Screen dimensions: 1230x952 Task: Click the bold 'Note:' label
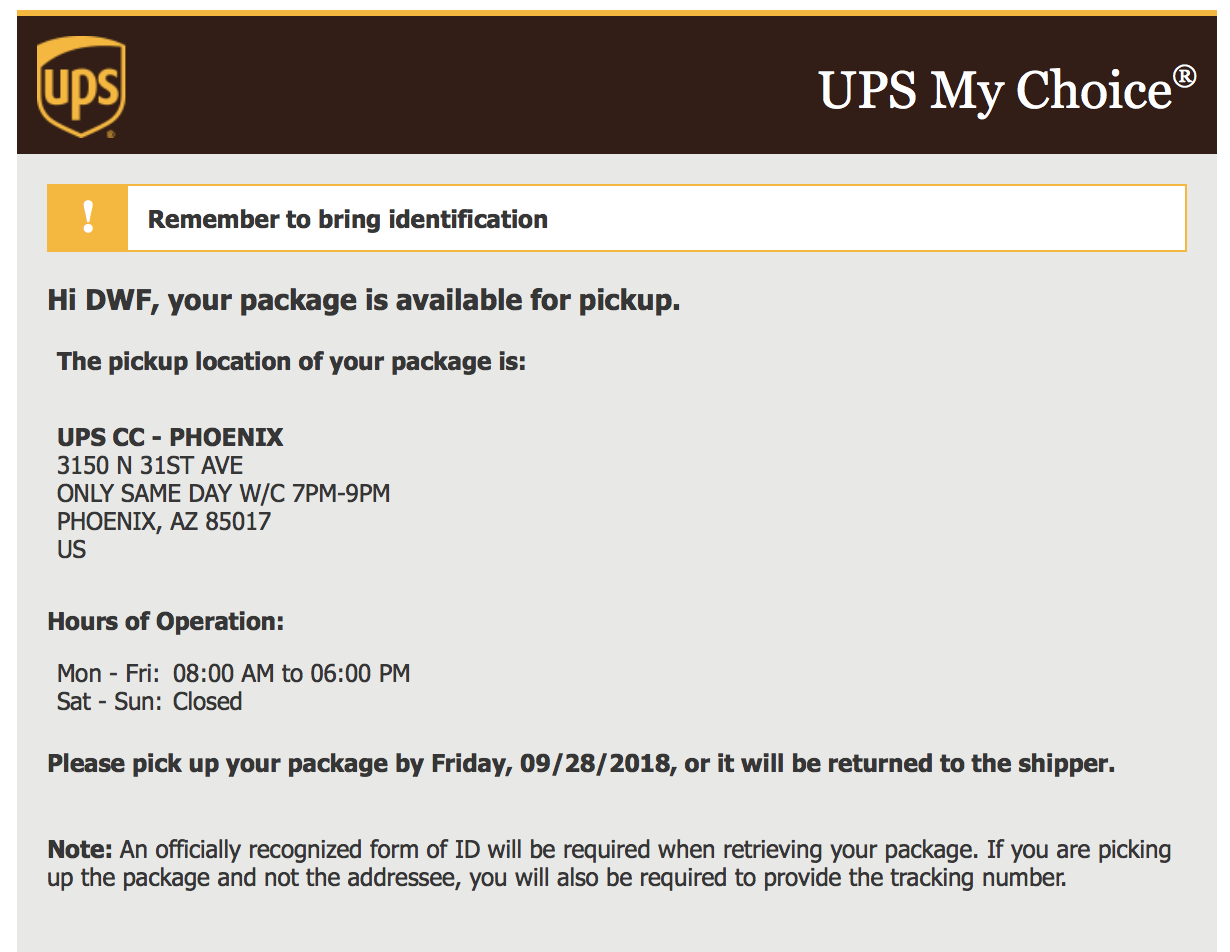click(81, 851)
